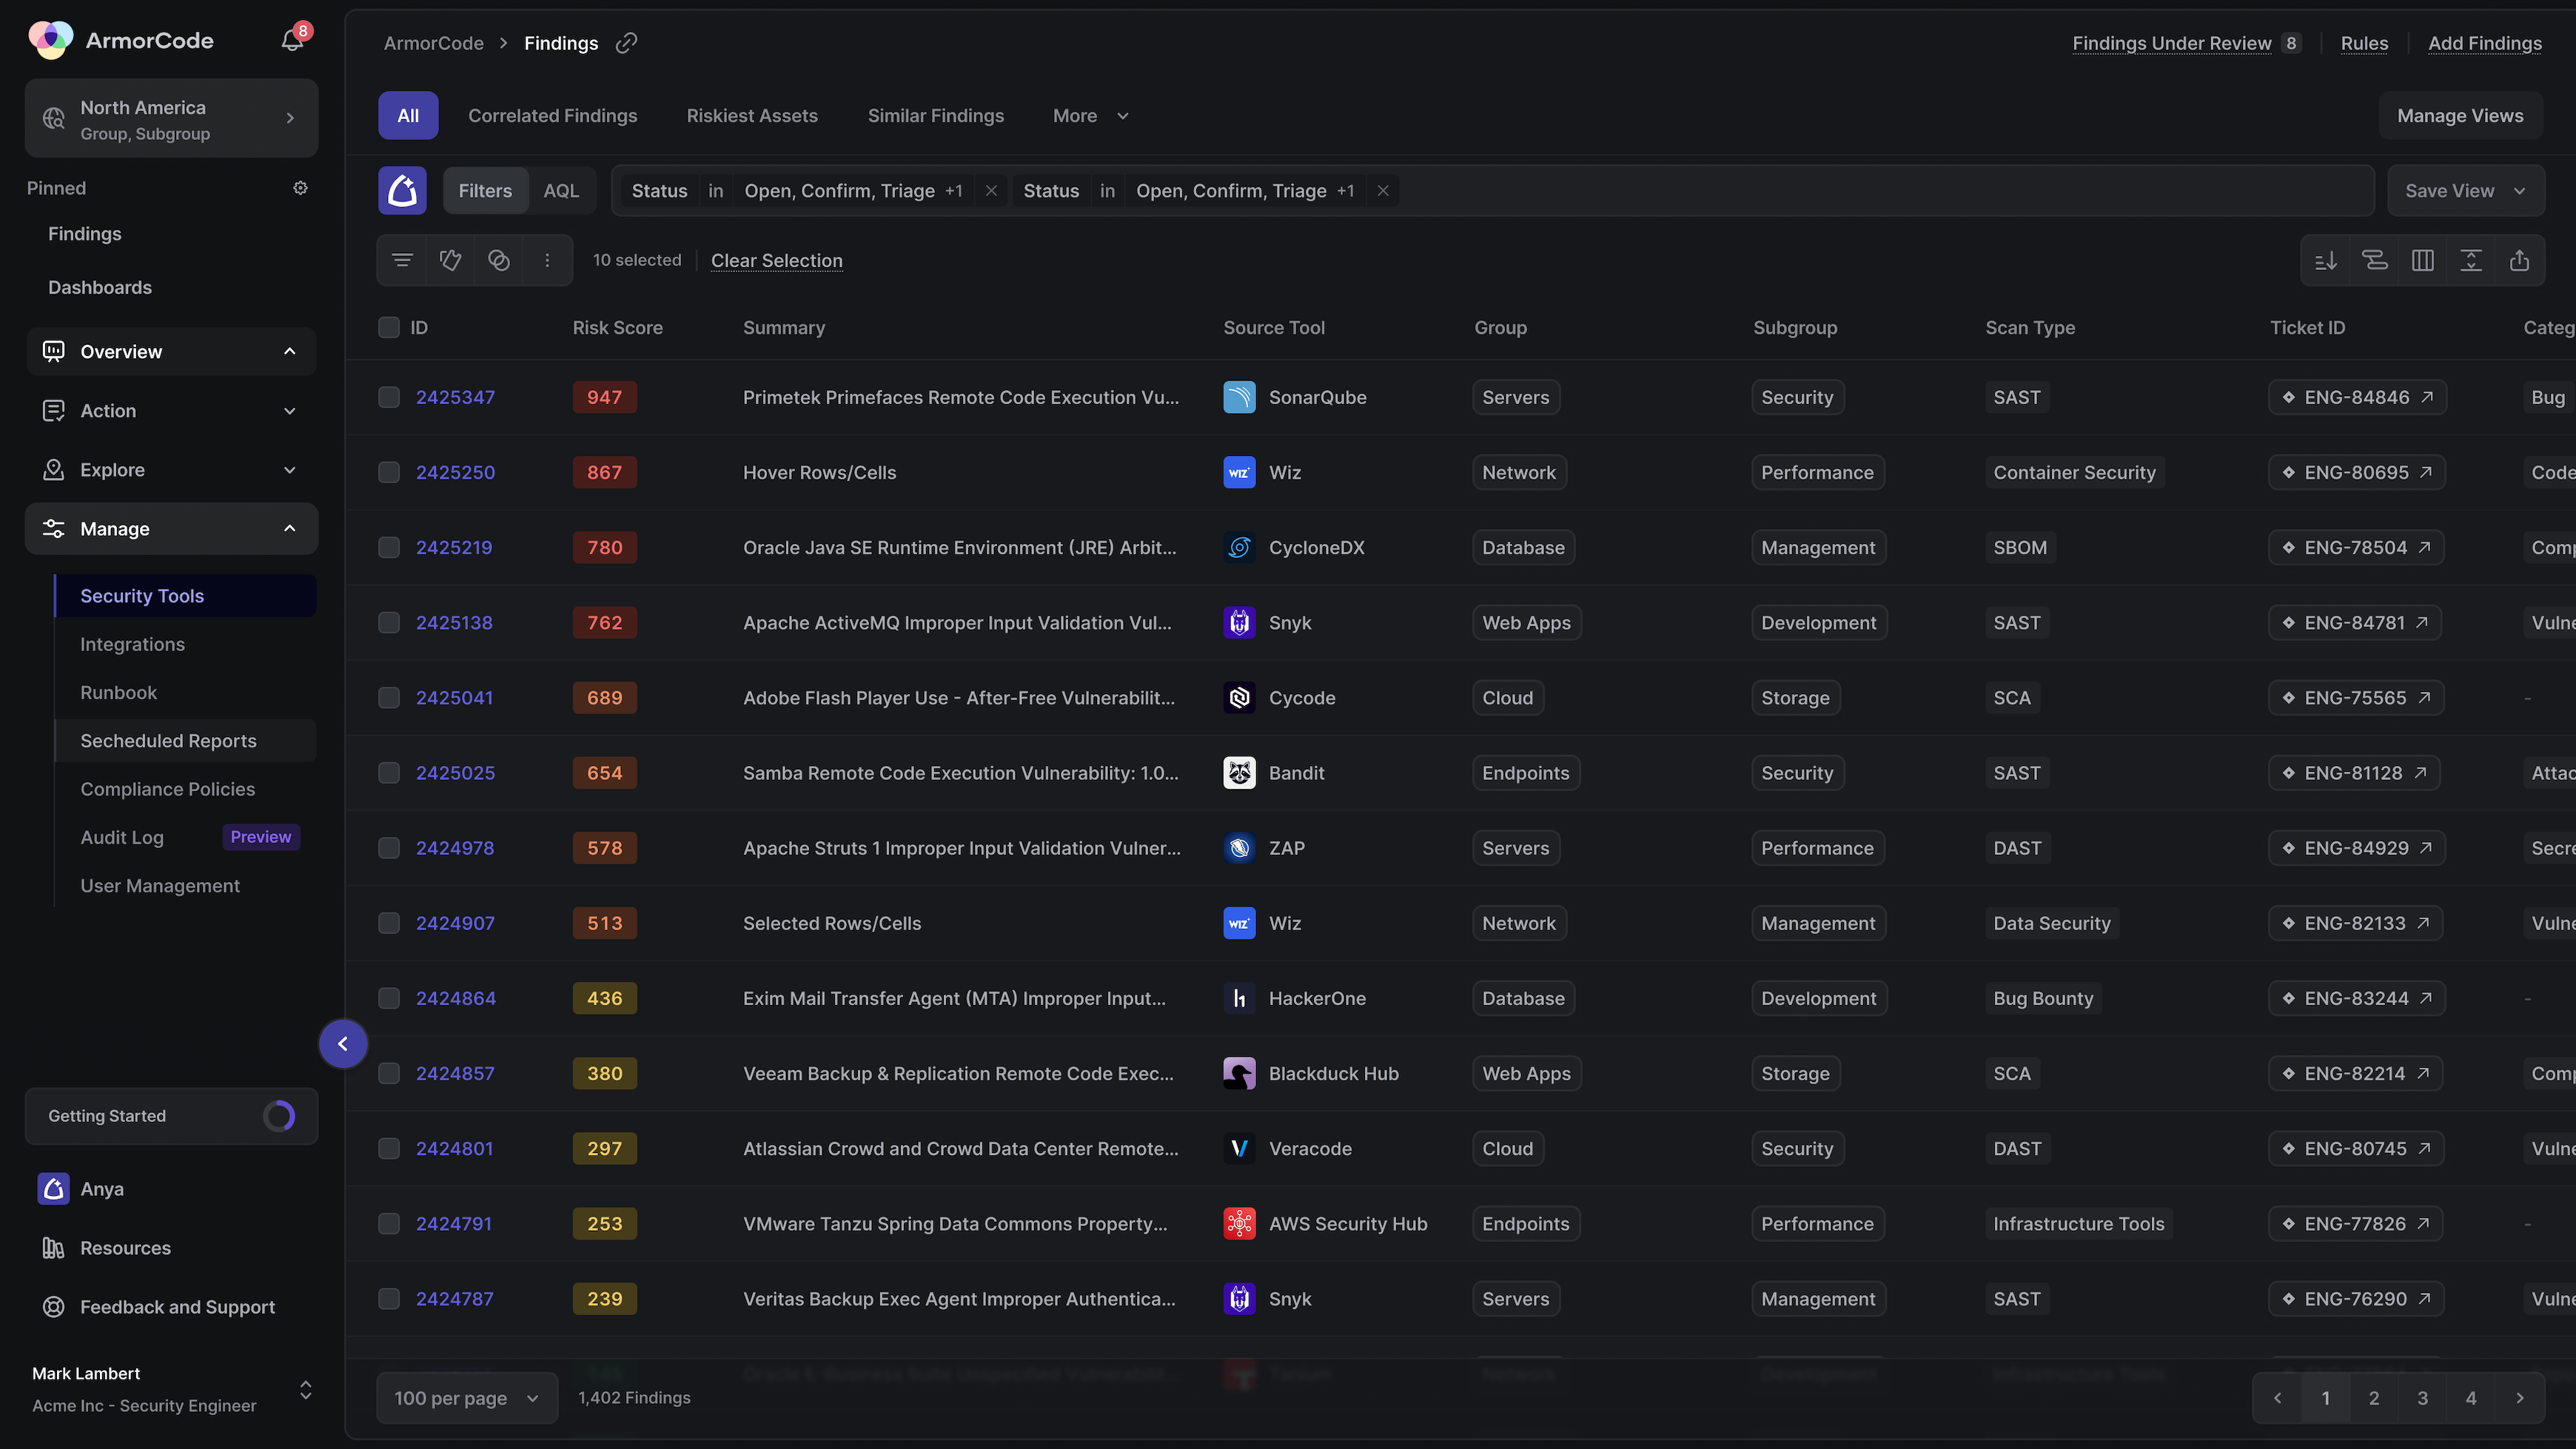Check the row for finding 2424864
The image size is (2576, 1449).
[x=389, y=998]
